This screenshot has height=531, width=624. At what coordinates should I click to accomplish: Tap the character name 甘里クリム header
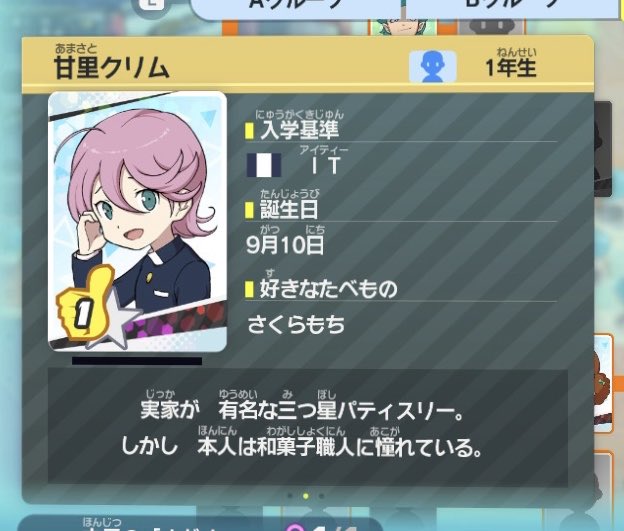coord(112,67)
